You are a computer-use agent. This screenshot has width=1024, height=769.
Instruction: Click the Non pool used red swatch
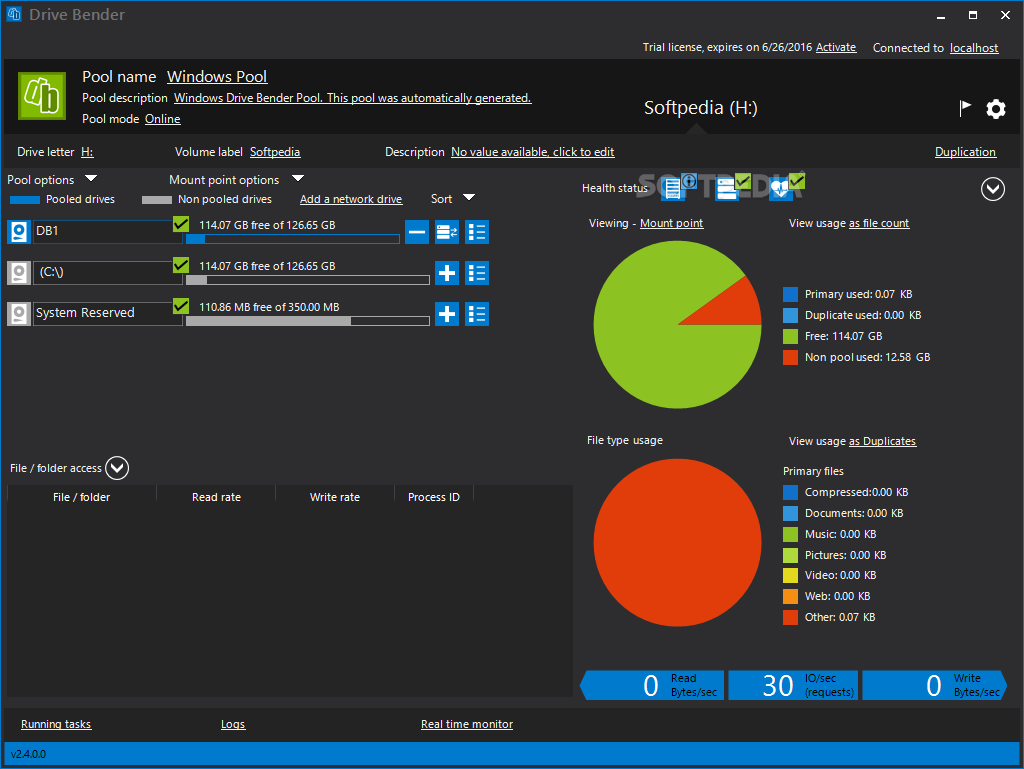pyautogui.click(x=790, y=357)
